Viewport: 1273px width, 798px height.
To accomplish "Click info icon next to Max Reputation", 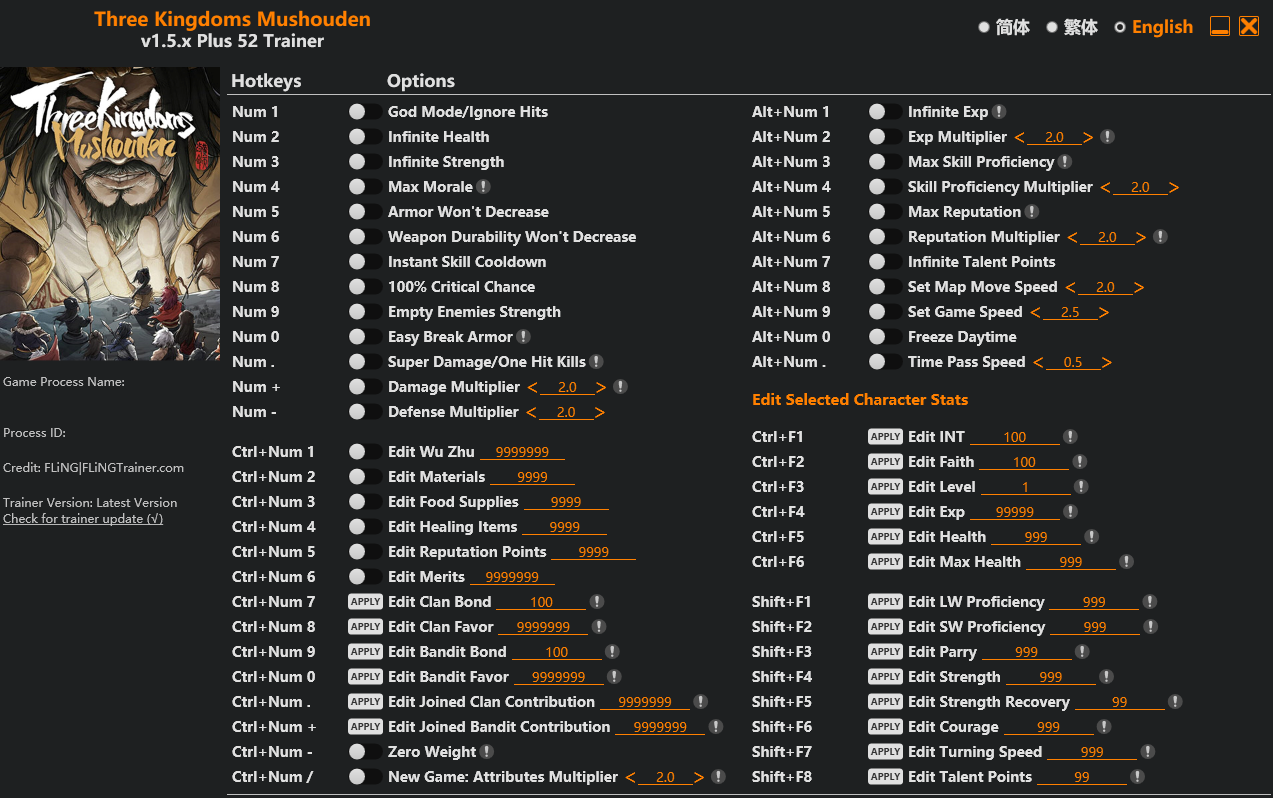I will tap(1032, 212).
